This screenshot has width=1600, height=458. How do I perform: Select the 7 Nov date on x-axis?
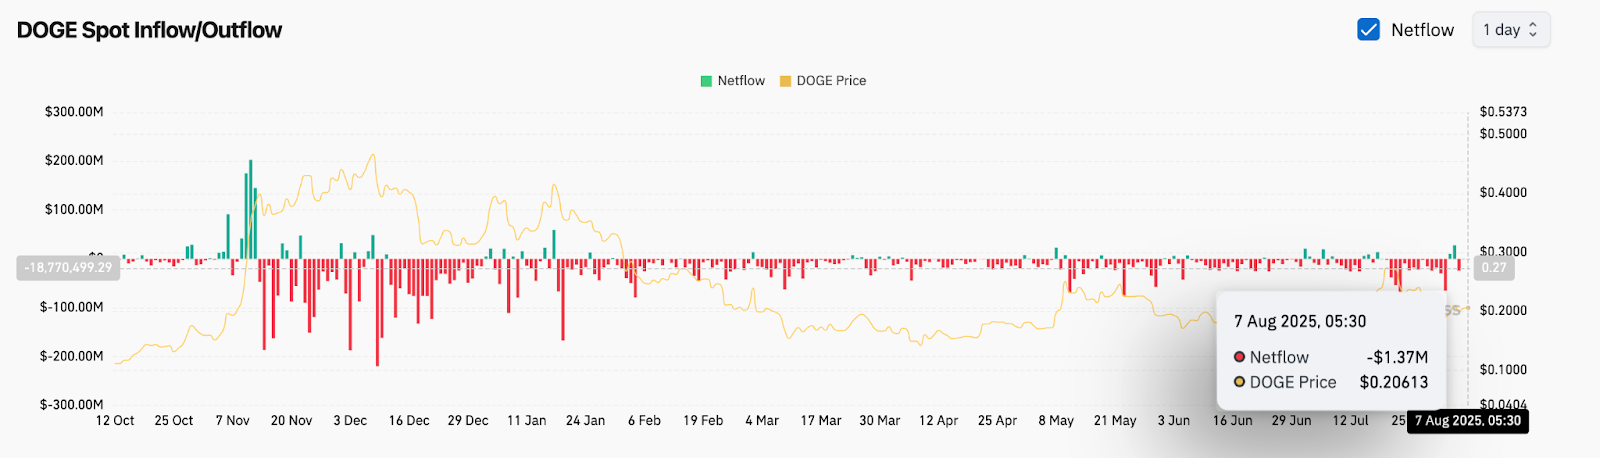232,421
